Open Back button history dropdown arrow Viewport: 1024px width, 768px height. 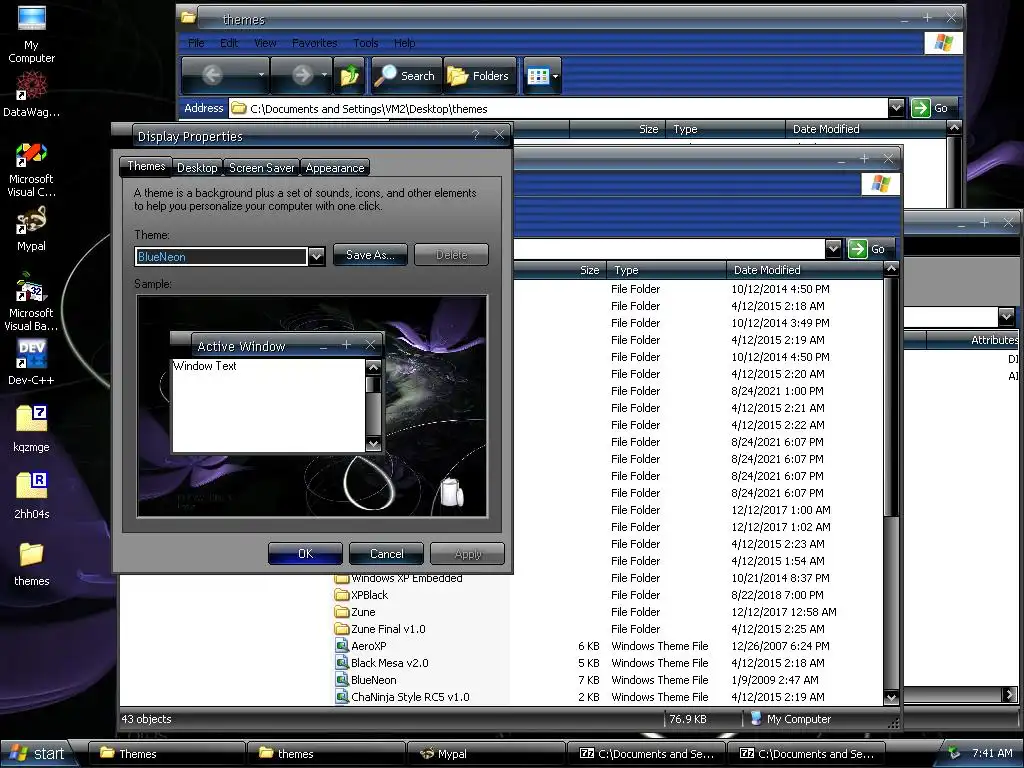point(261,75)
